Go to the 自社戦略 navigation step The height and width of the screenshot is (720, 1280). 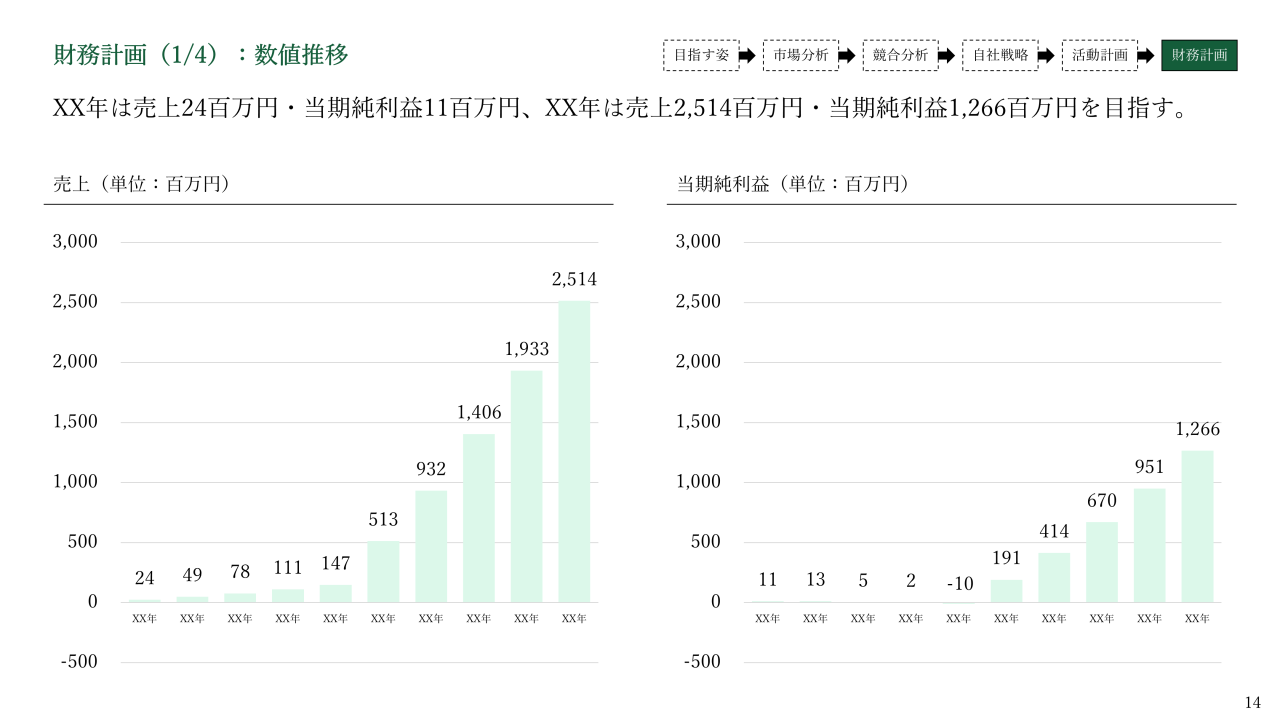(1000, 55)
